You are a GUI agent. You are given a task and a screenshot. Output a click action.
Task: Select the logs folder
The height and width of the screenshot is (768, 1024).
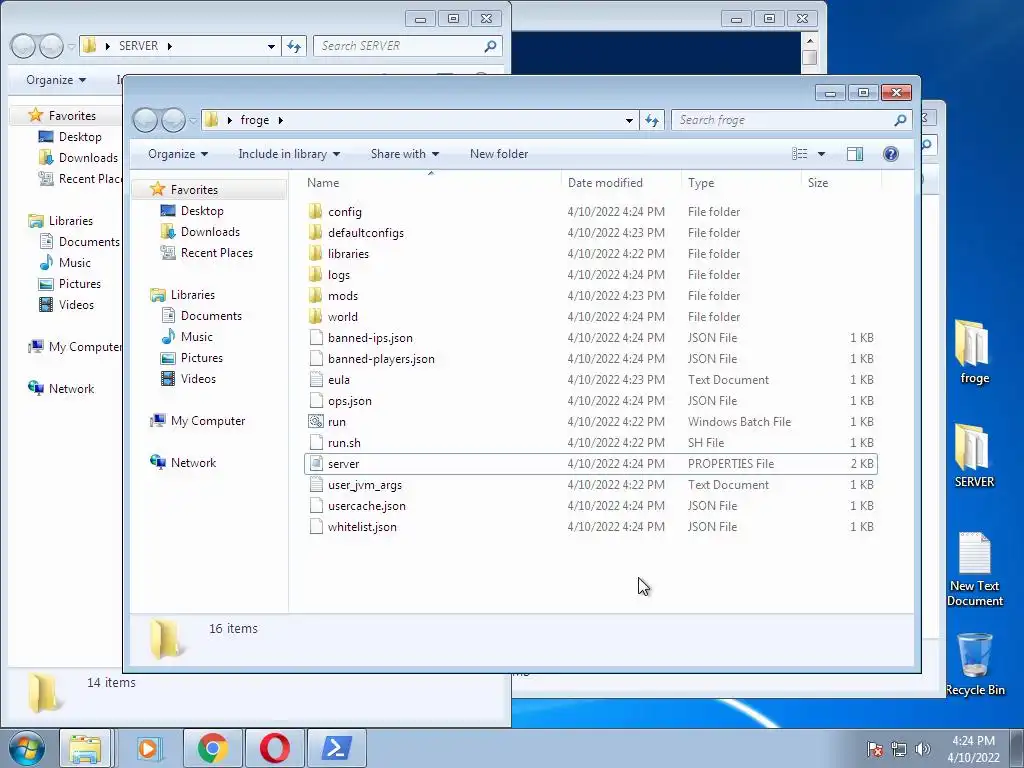click(591, 274)
